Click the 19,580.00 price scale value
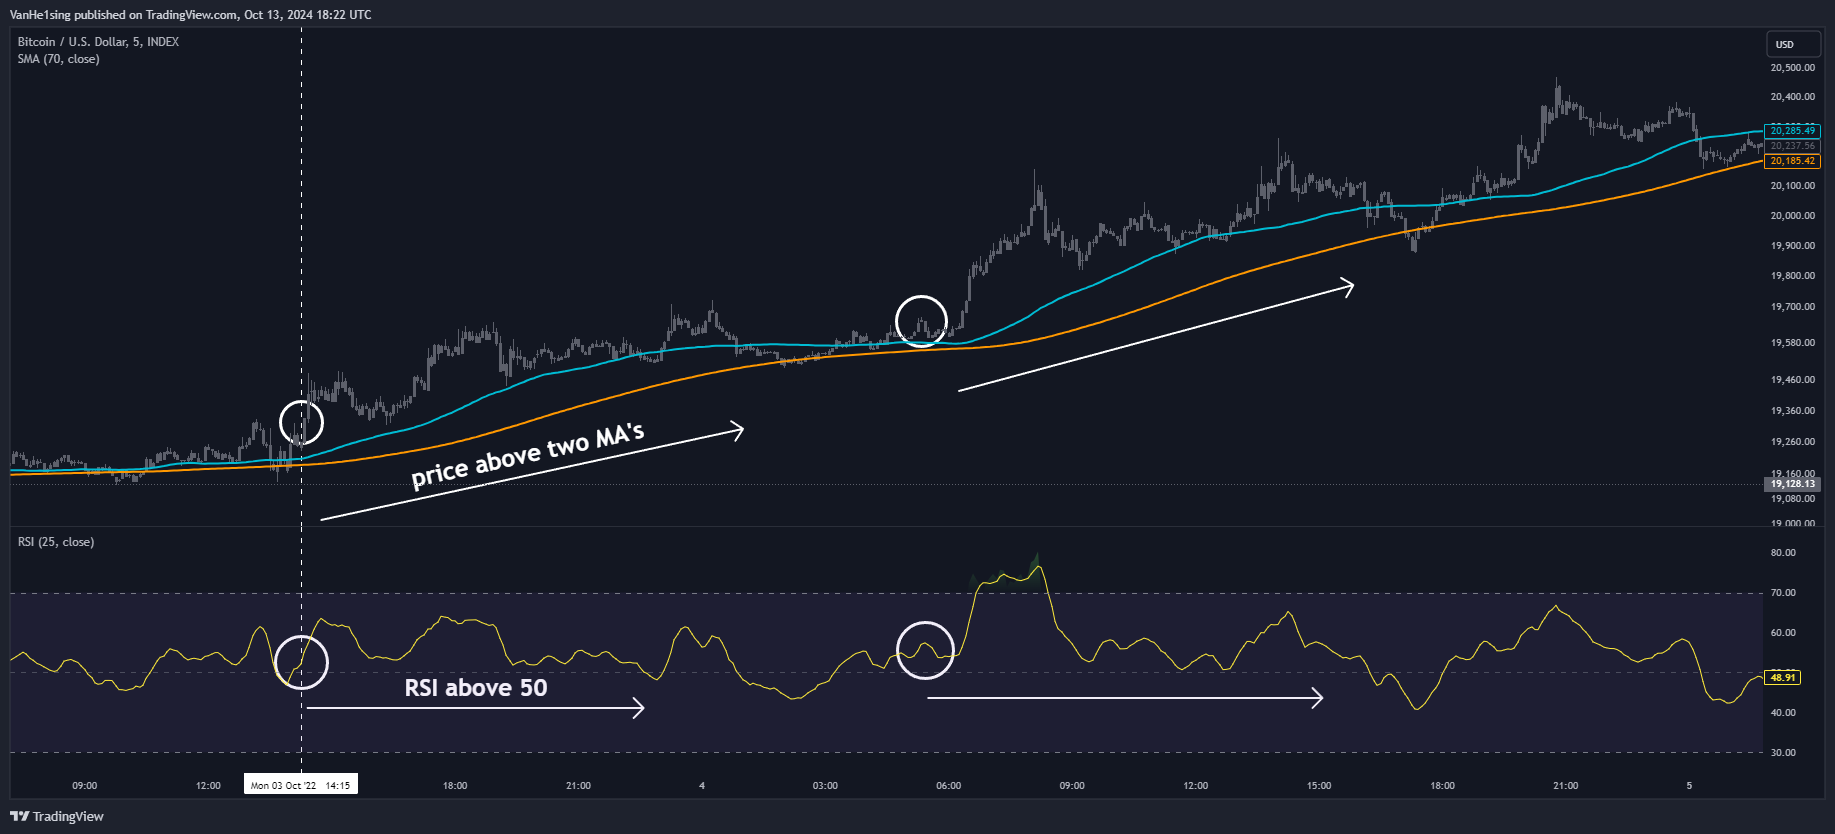1835x834 pixels. coord(1792,343)
